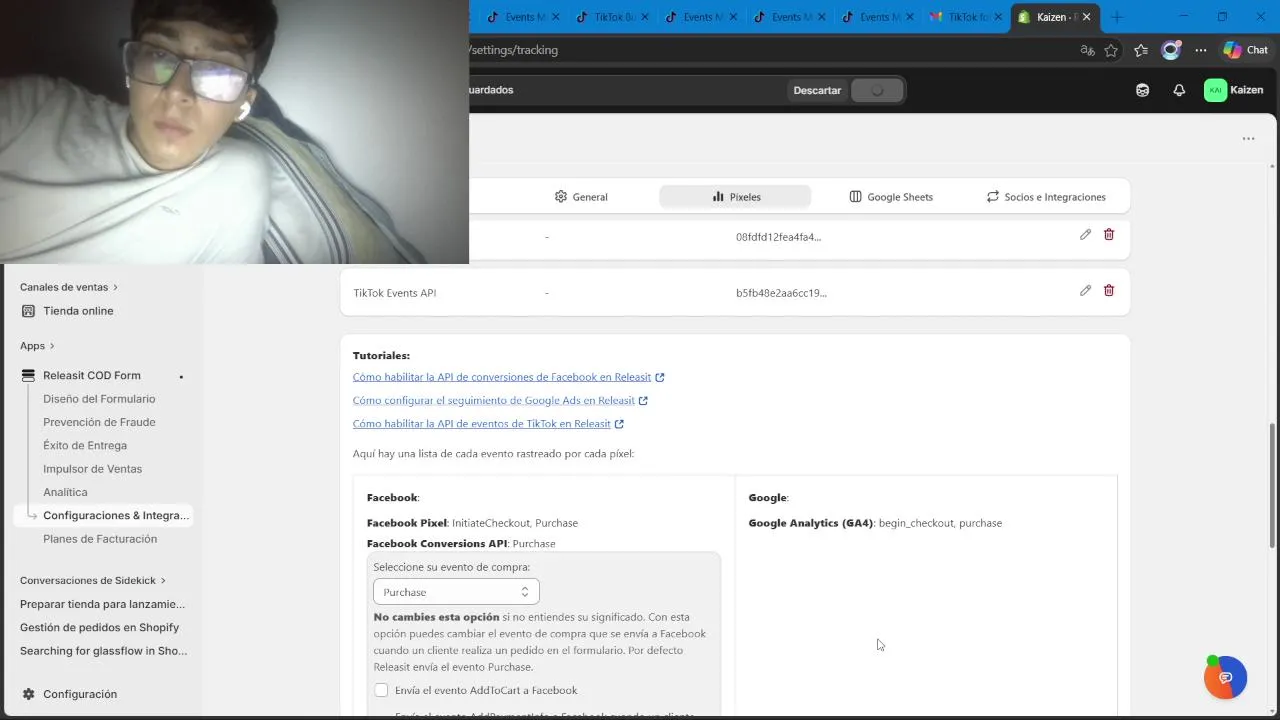Switch to Socios e Integraciones tab
The height and width of the screenshot is (720, 1280).
click(x=1046, y=197)
